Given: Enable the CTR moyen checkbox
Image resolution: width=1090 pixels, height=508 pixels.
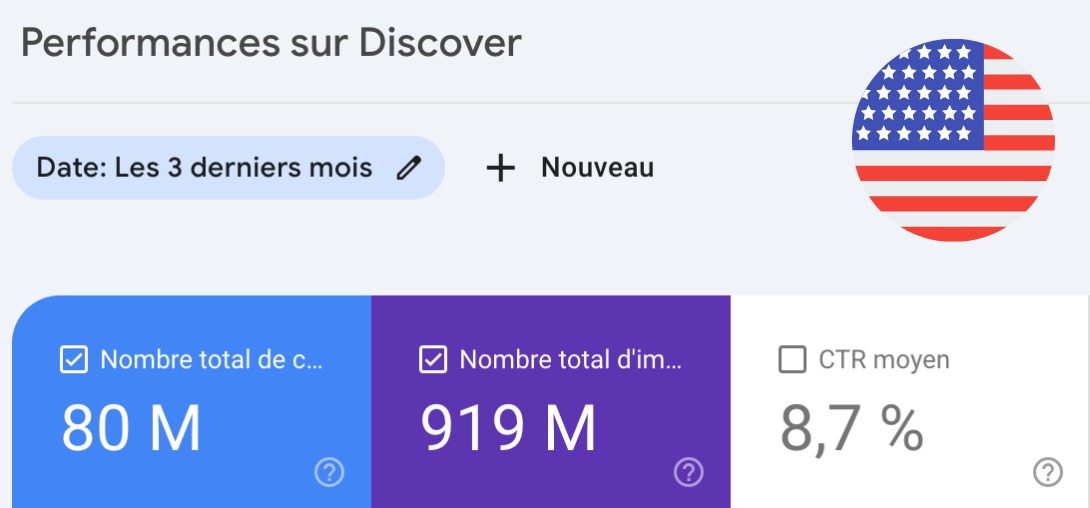Looking at the screenshot, I should click(792, 360).
